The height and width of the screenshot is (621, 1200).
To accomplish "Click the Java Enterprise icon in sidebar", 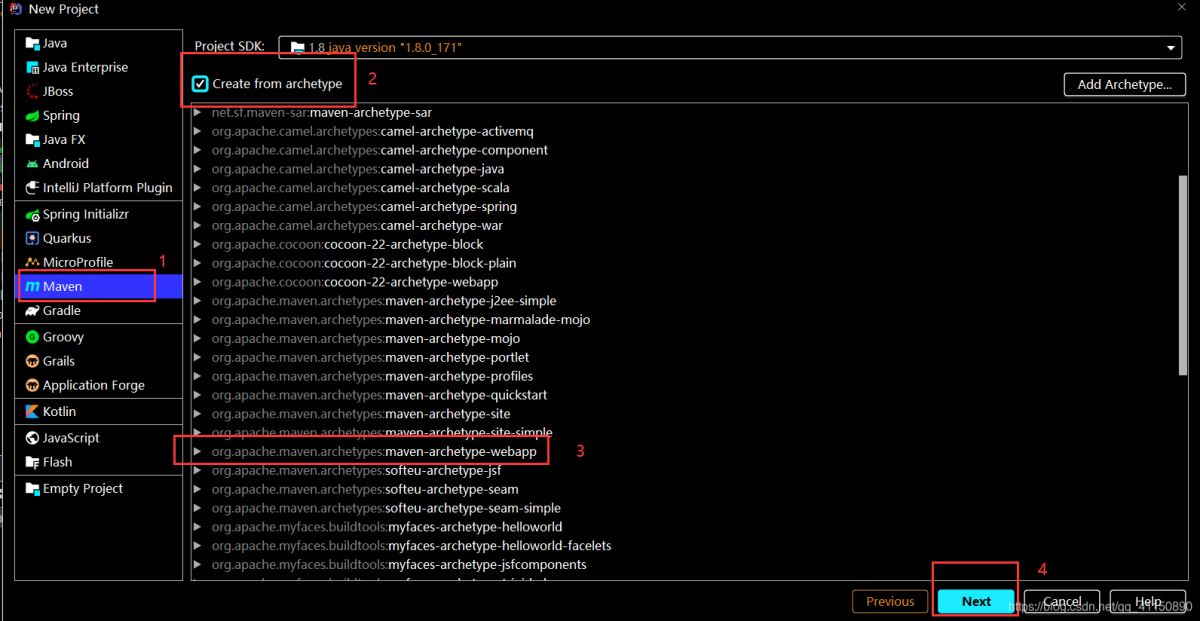I will pos(32,67).
